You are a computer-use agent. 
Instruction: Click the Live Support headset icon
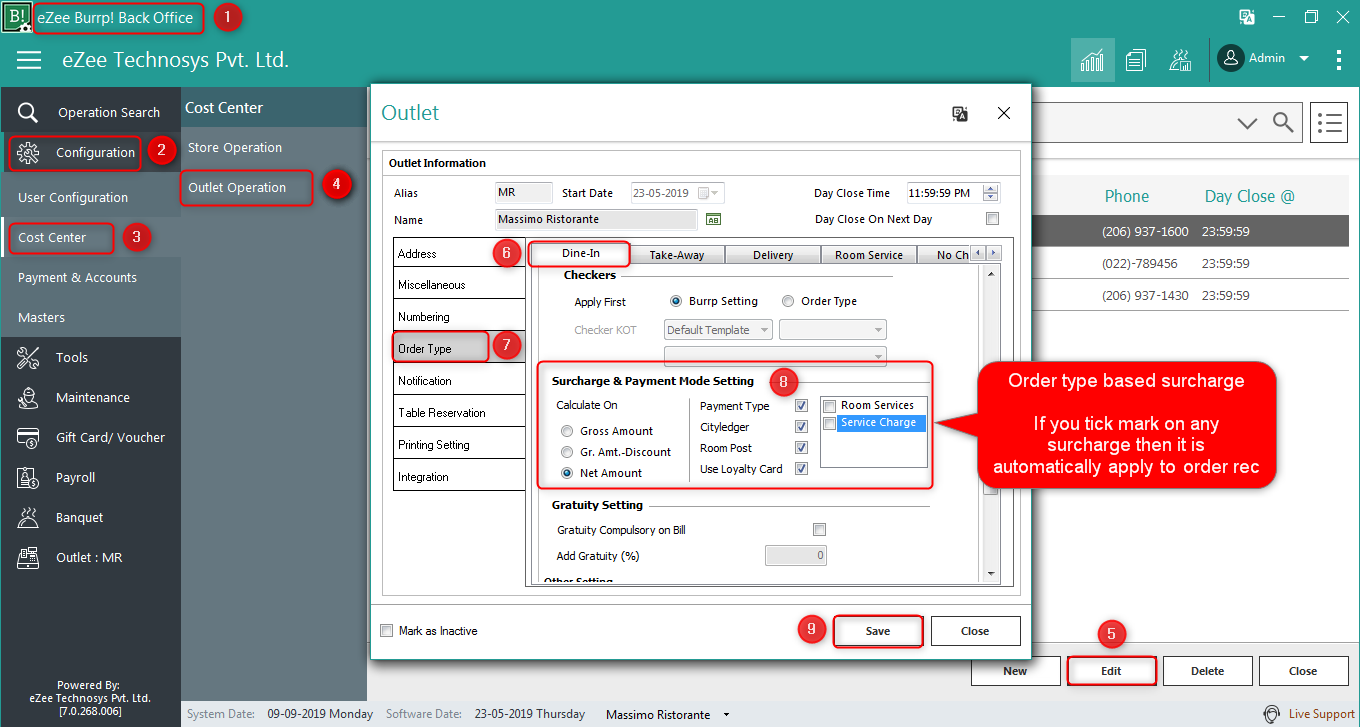click(x=1272, y=714)
